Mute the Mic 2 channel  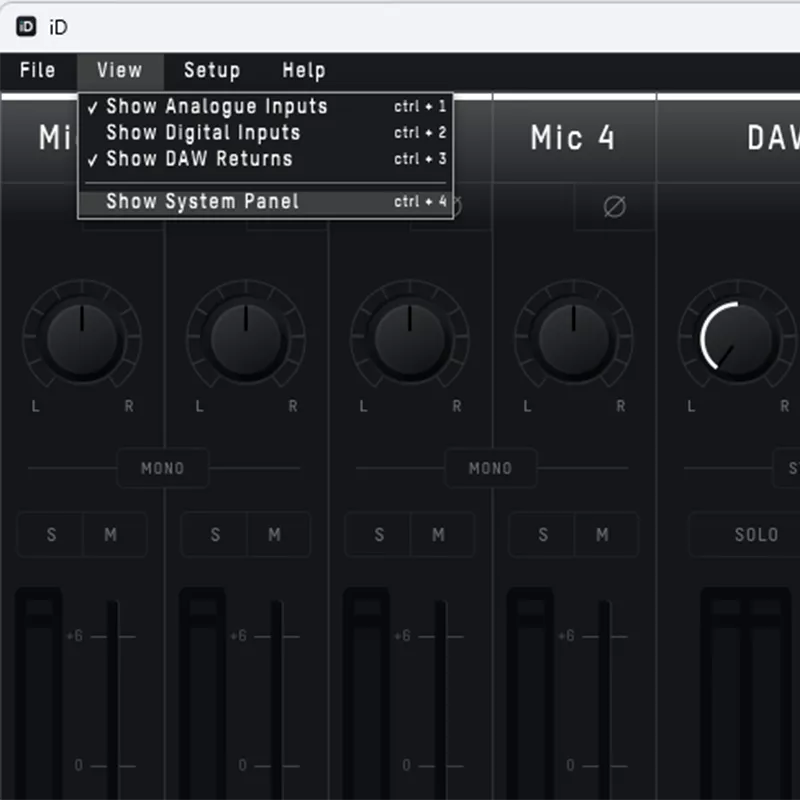coord(274,535)
